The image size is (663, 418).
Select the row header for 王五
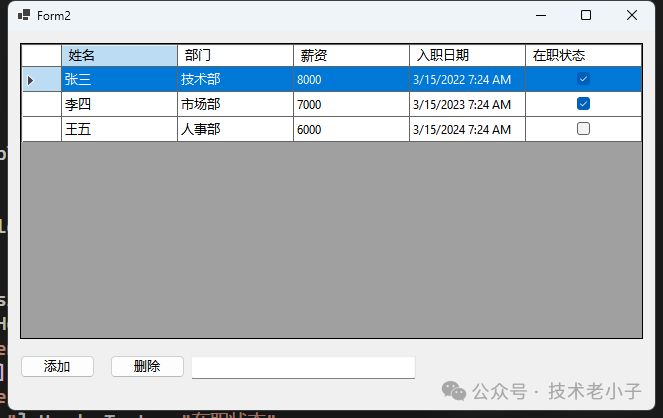pyautogui.click(x=41, y=129)
